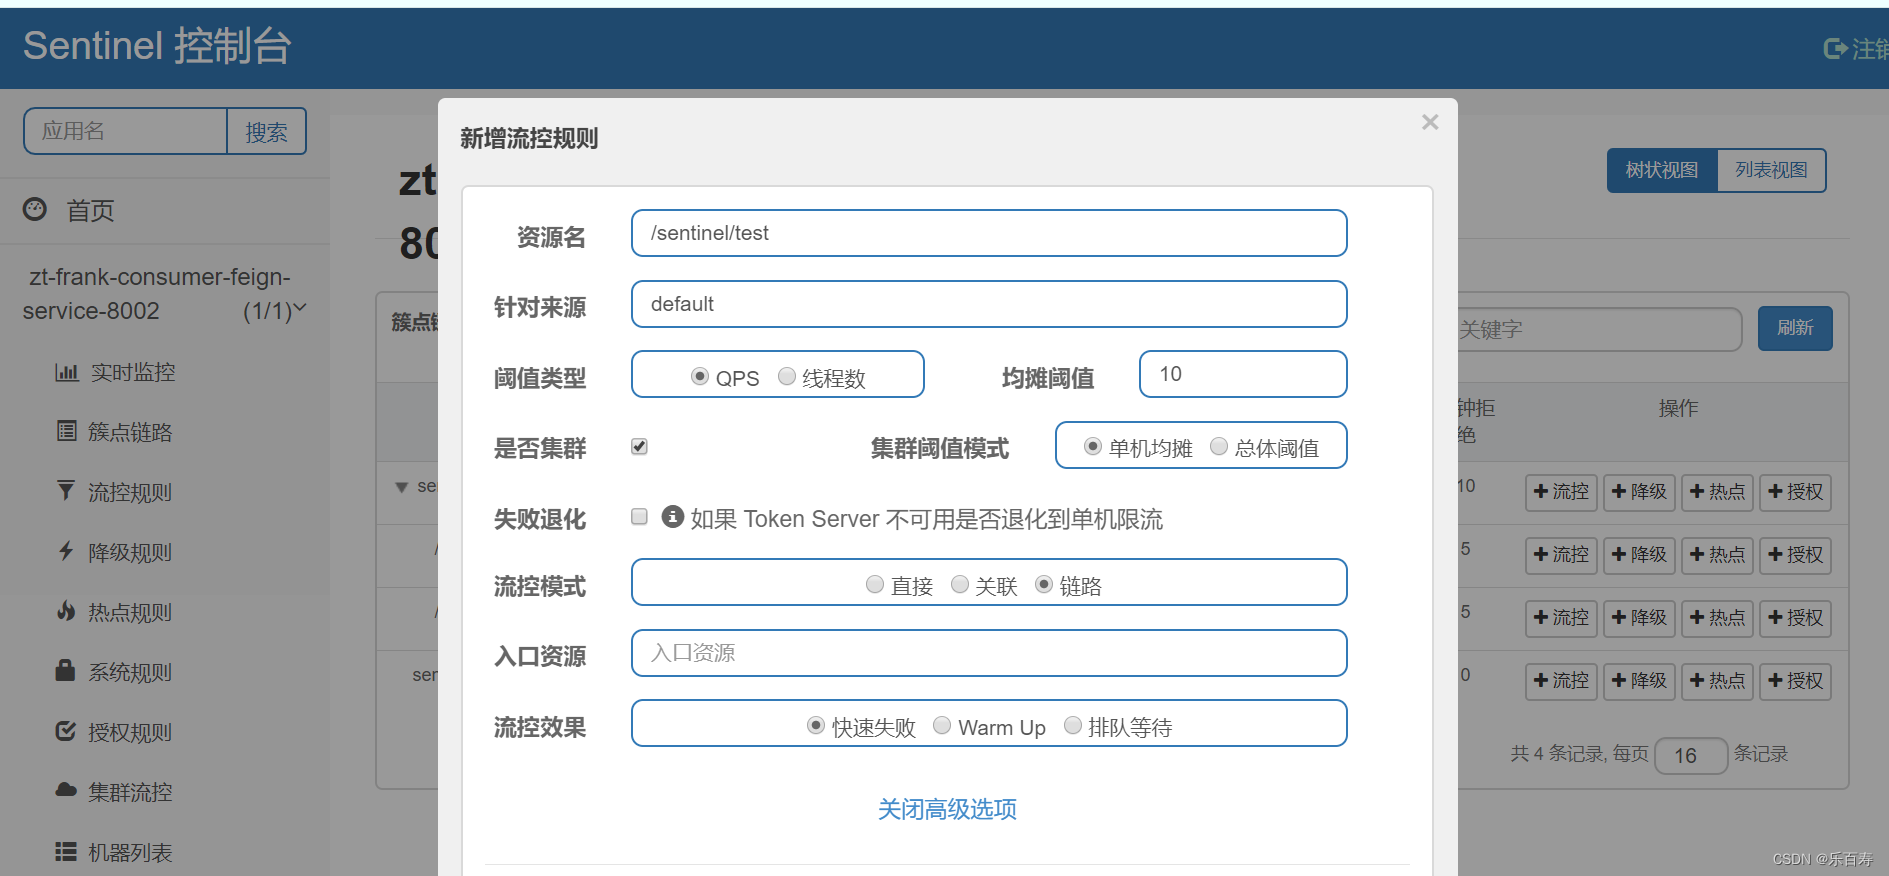Select the QPS threshold type radio
This screenshot has height=876, width=1889.
point(700,377)
